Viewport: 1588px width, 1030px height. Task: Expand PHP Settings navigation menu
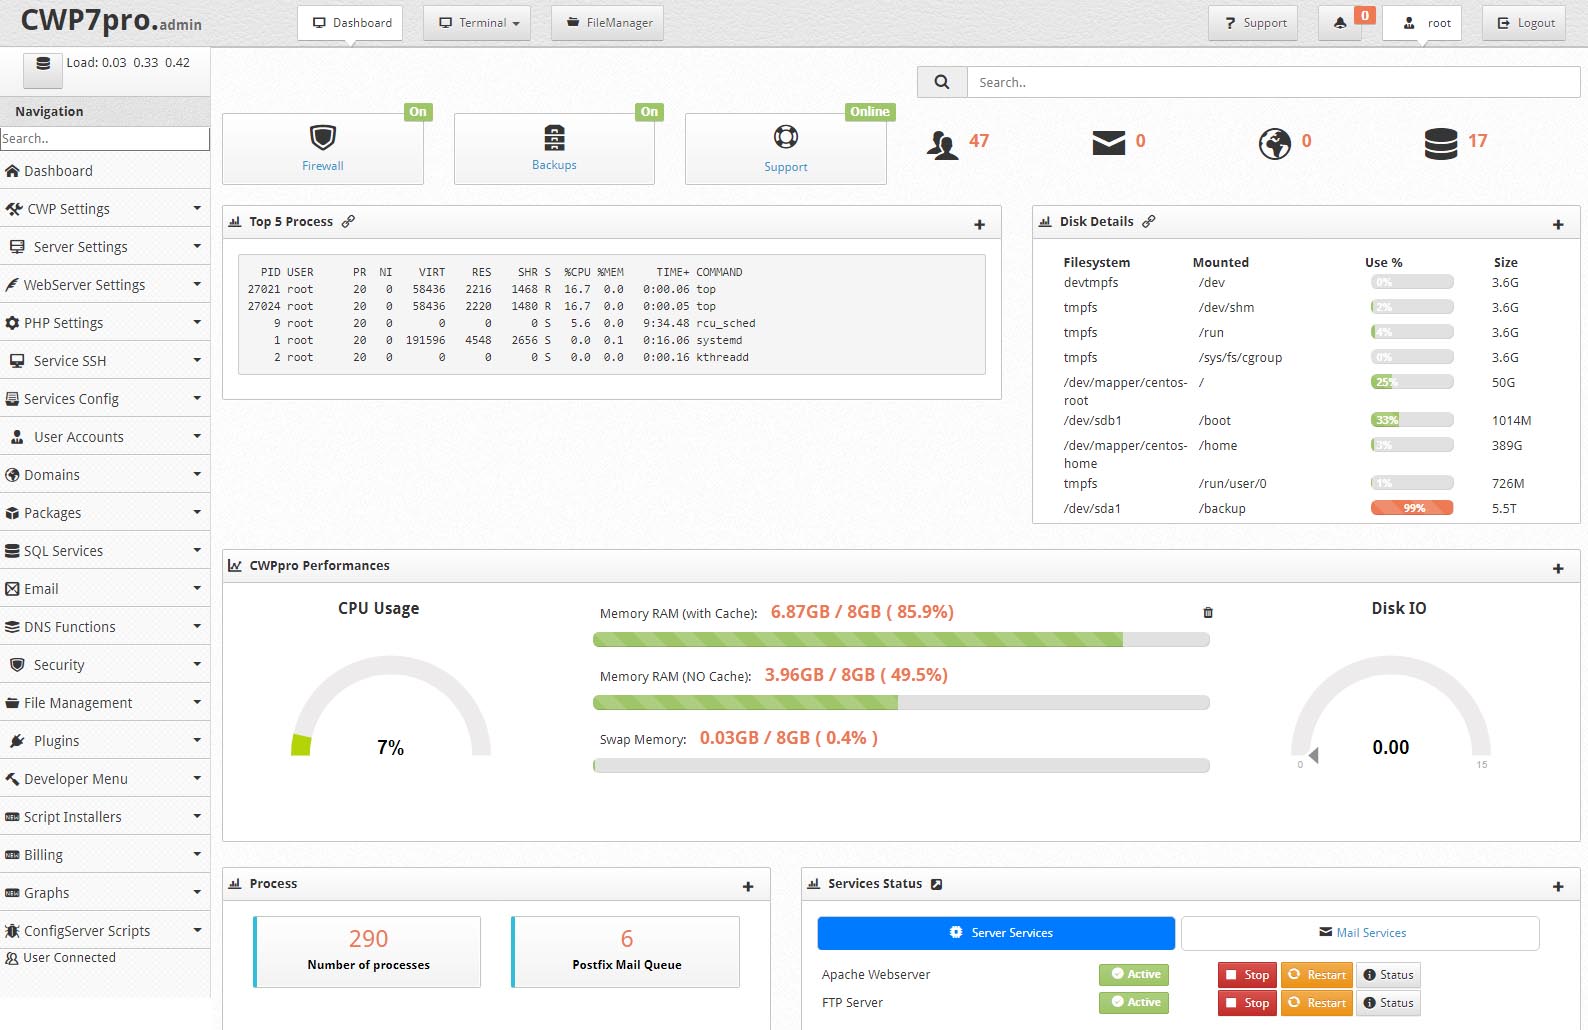[x=105, y=323]
